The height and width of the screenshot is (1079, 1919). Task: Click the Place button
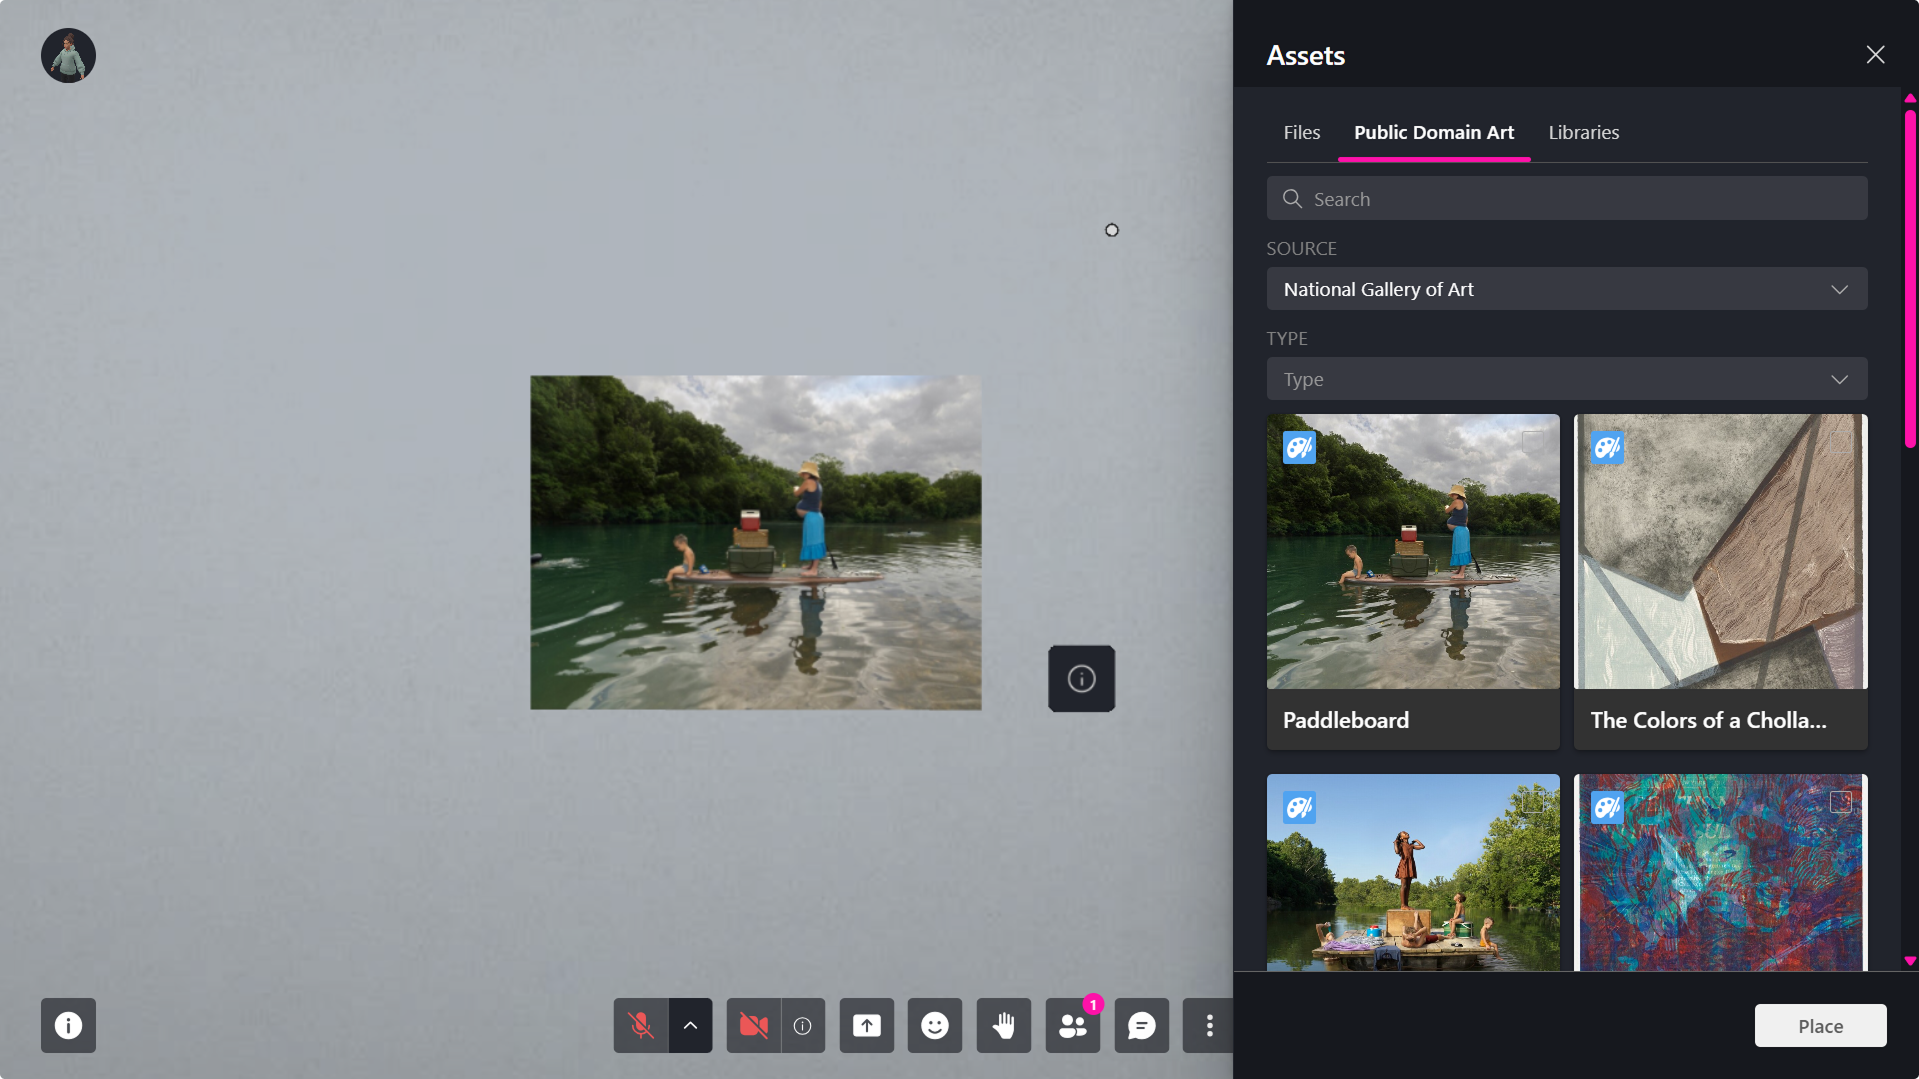coord(1819,1025)
